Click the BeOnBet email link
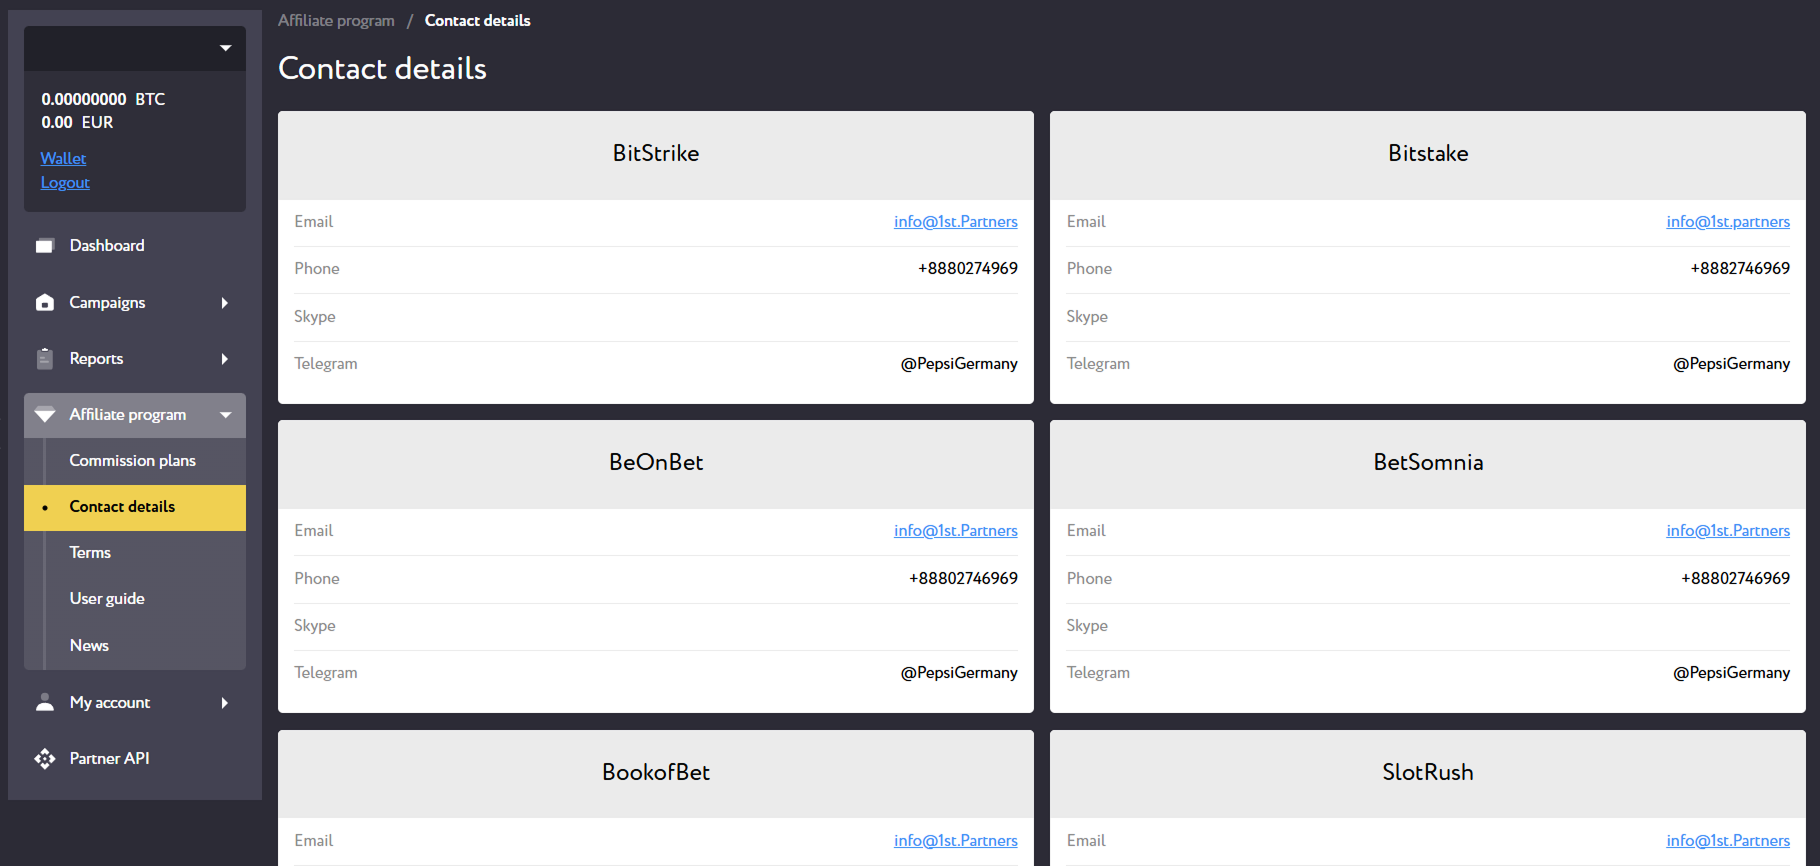Screen dimensions: 1820x866 pyautogui.click(x=956, y=531)
